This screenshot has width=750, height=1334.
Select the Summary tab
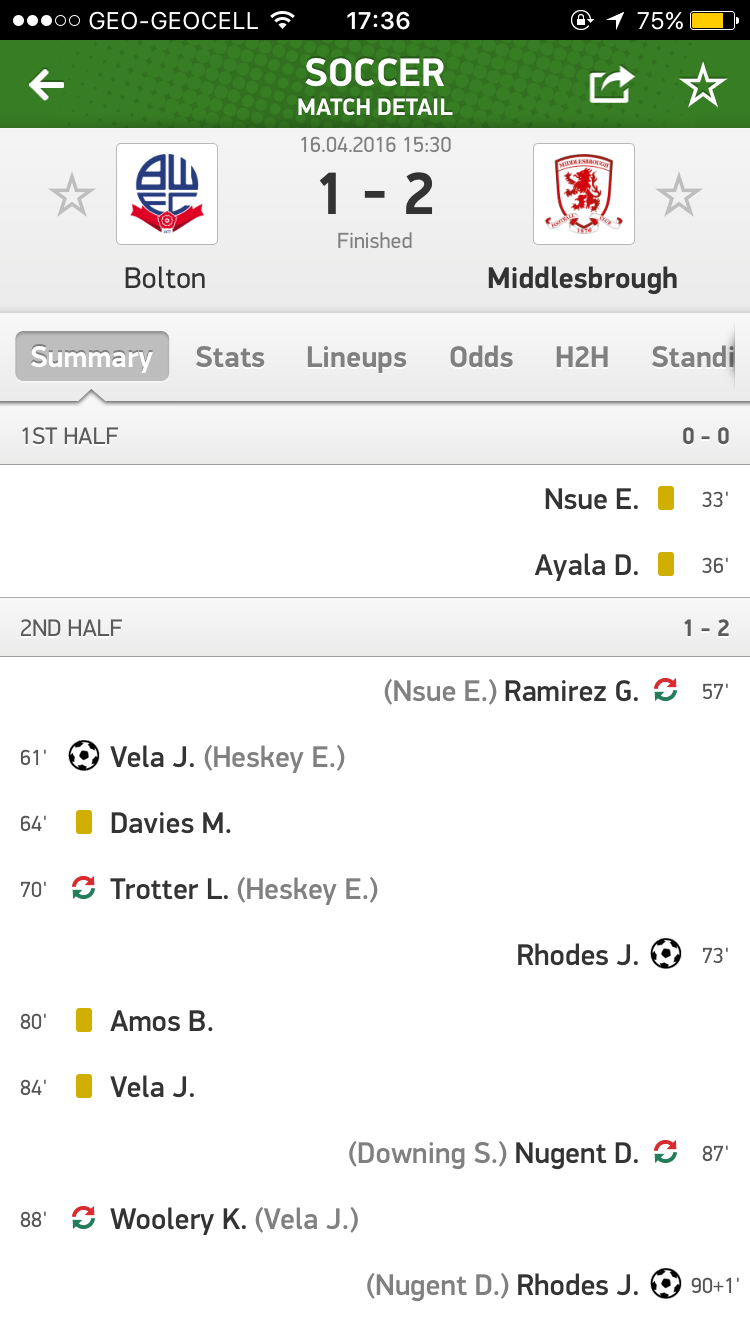coord(91,357)
